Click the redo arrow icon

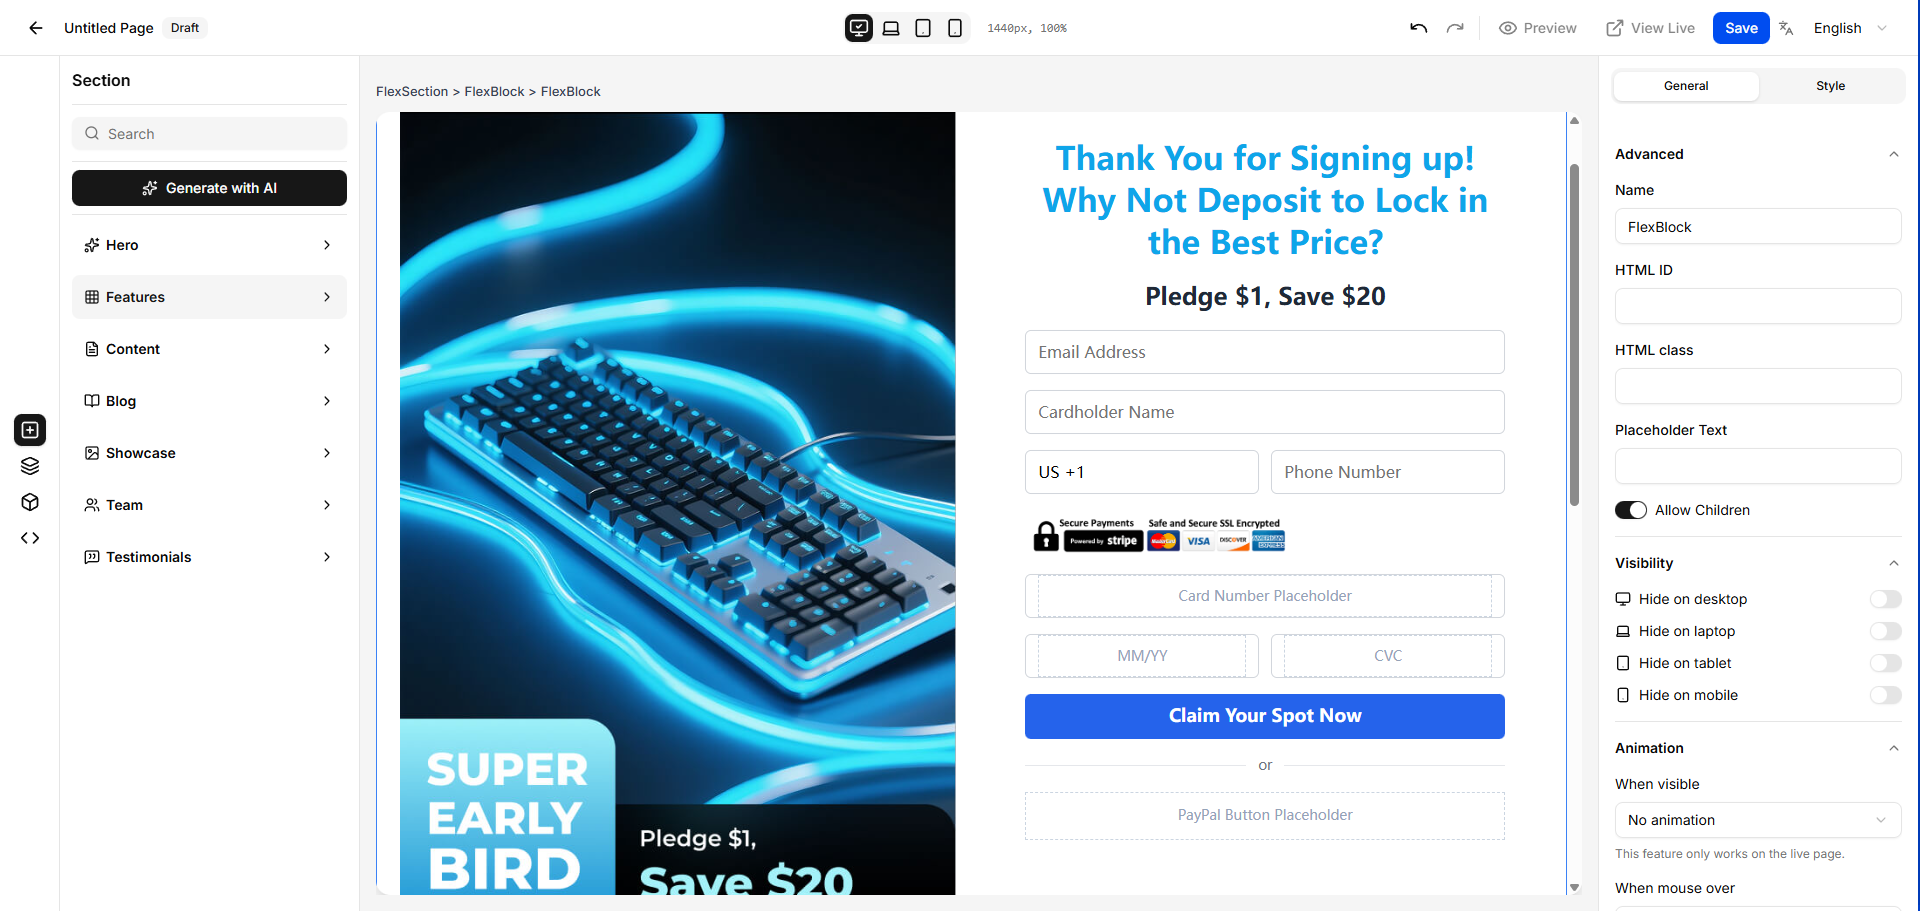pyautogui.click(x=1455, y=28)
